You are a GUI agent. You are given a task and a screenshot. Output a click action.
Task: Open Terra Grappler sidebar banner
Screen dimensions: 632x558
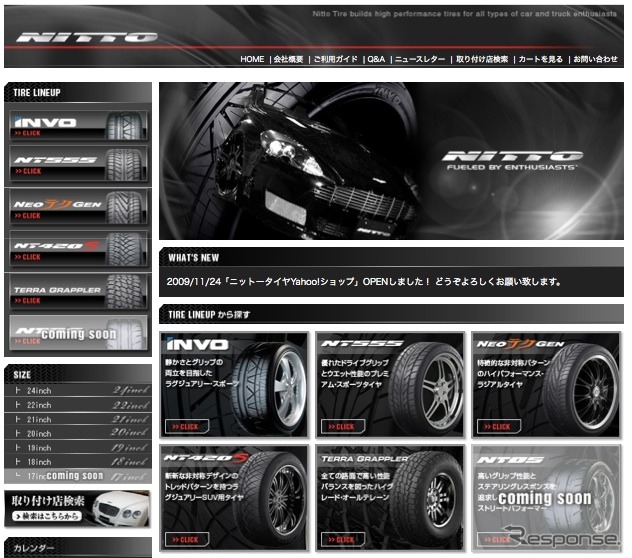point(78,291)
